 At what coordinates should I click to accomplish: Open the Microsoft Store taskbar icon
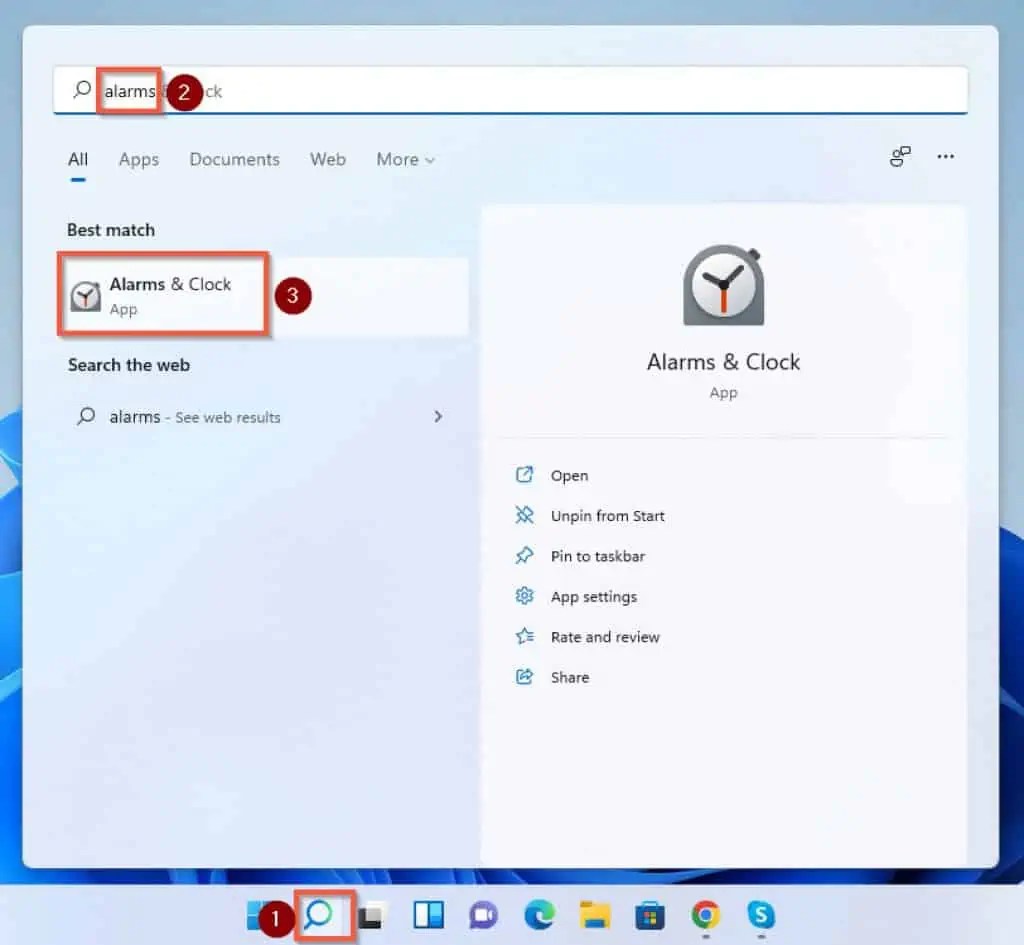coord(649,916)
